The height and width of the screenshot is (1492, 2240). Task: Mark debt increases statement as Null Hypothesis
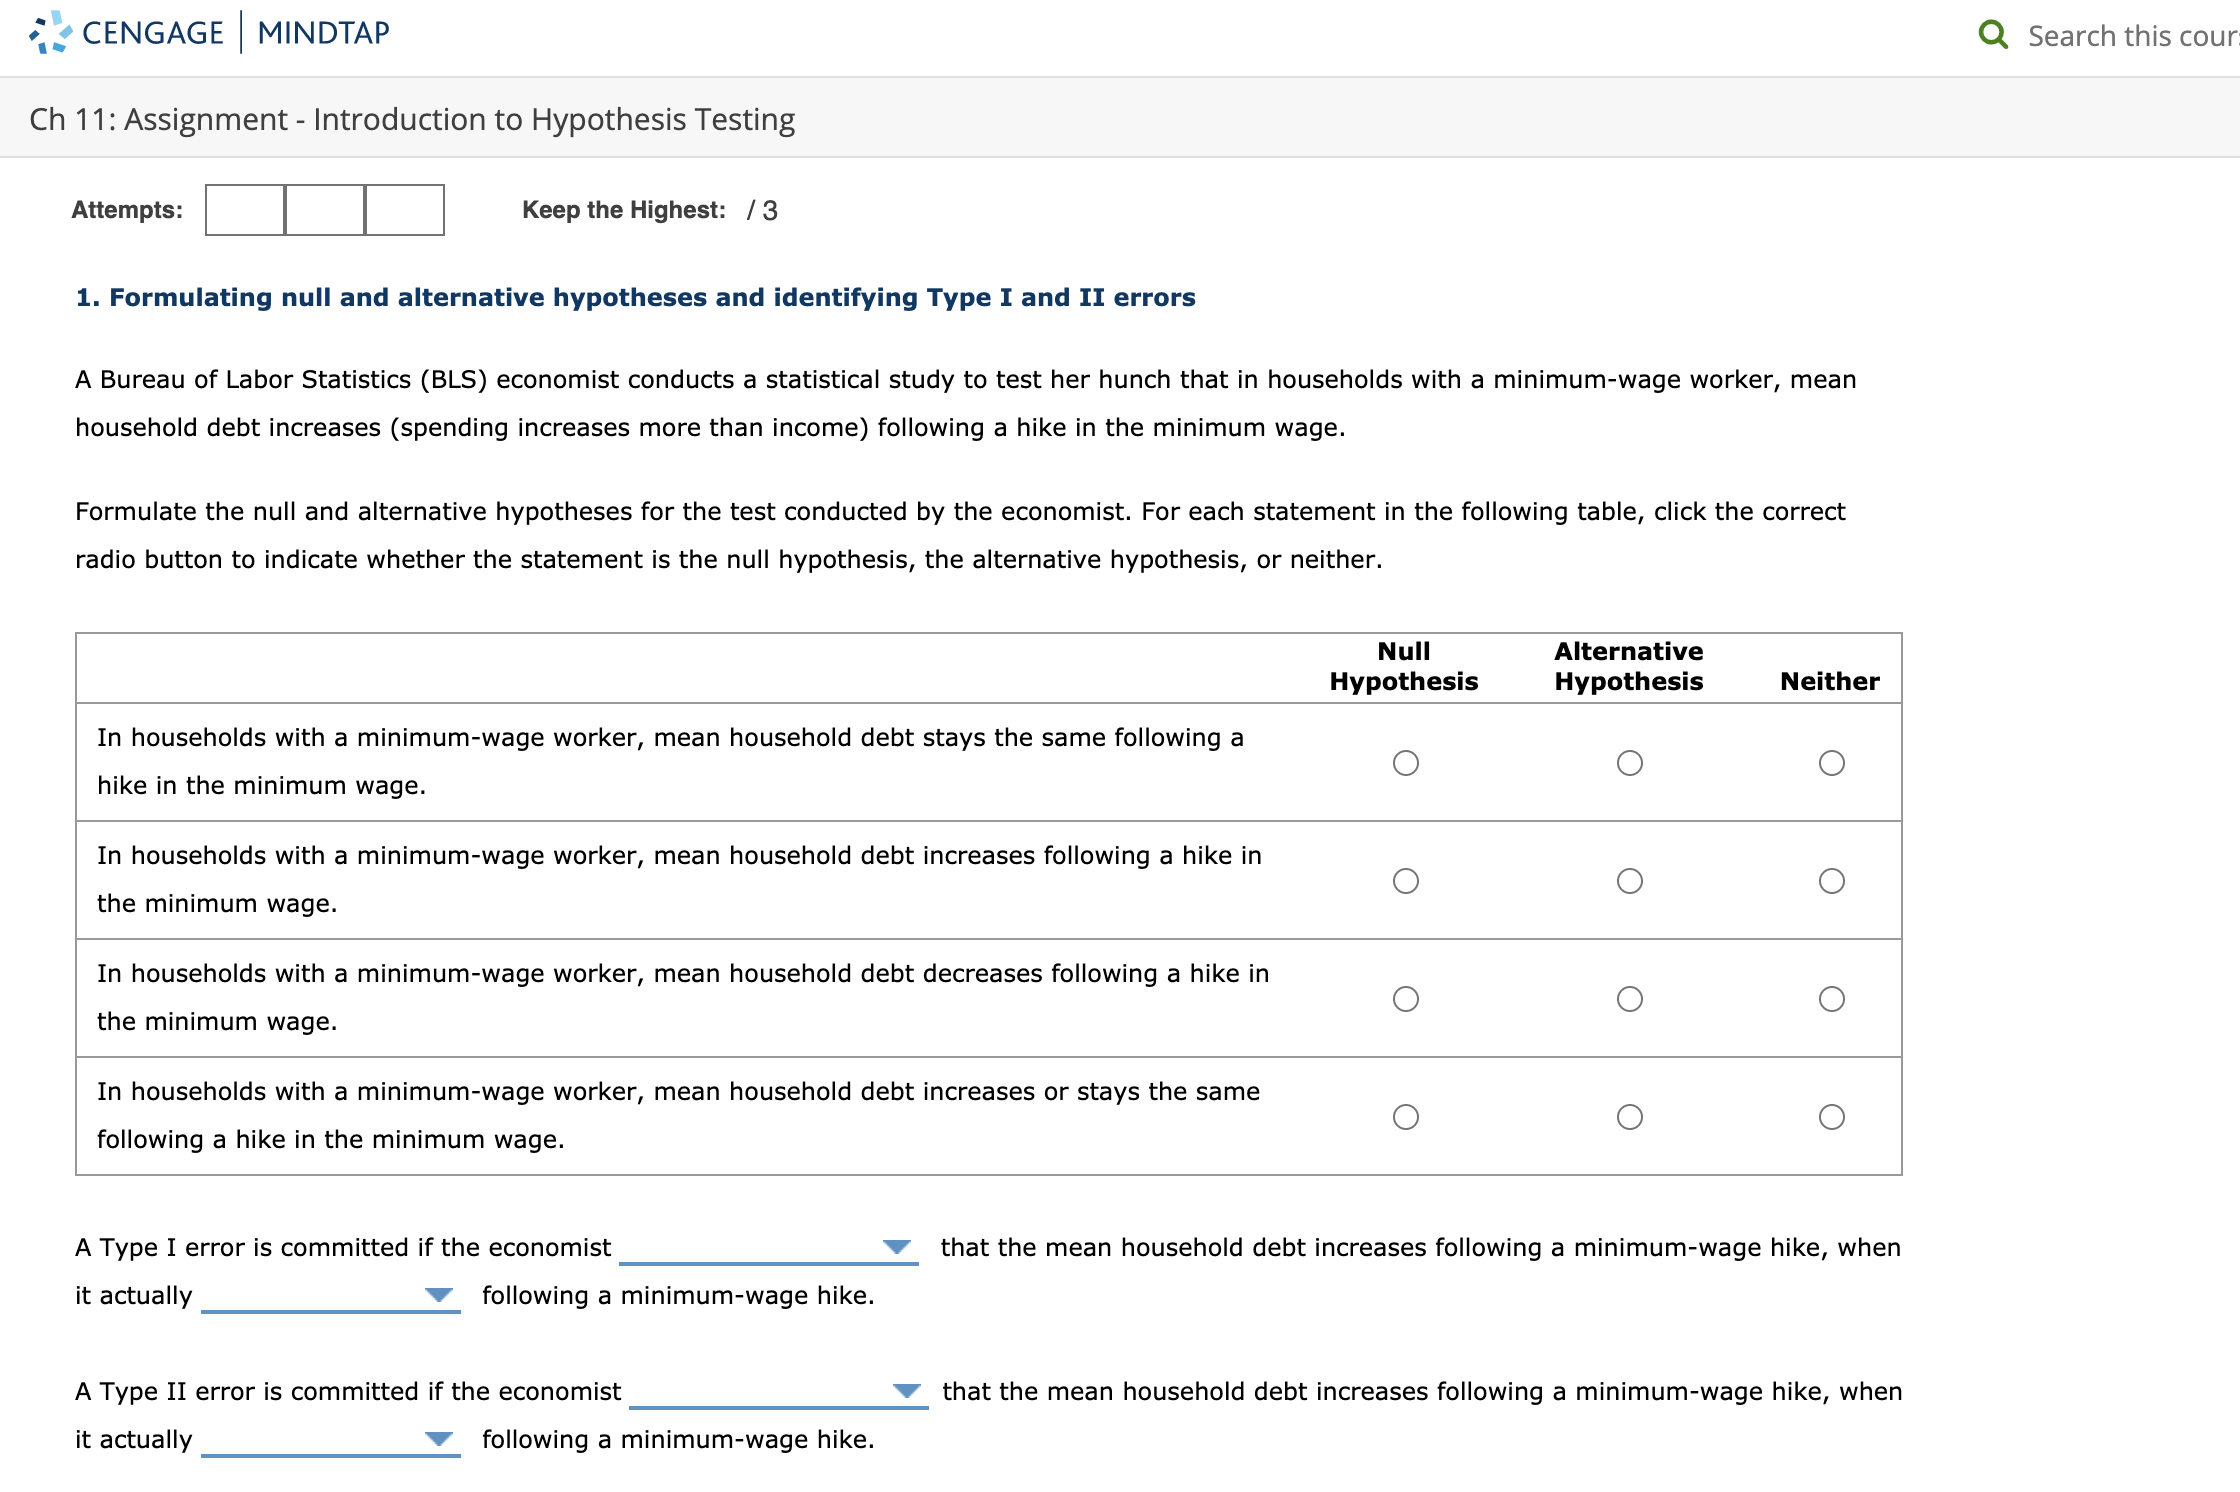[1405, 881]
